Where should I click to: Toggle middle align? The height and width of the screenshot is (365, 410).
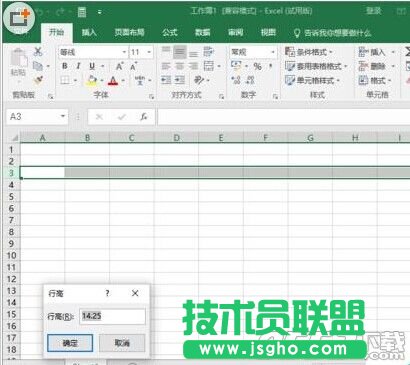180,52
